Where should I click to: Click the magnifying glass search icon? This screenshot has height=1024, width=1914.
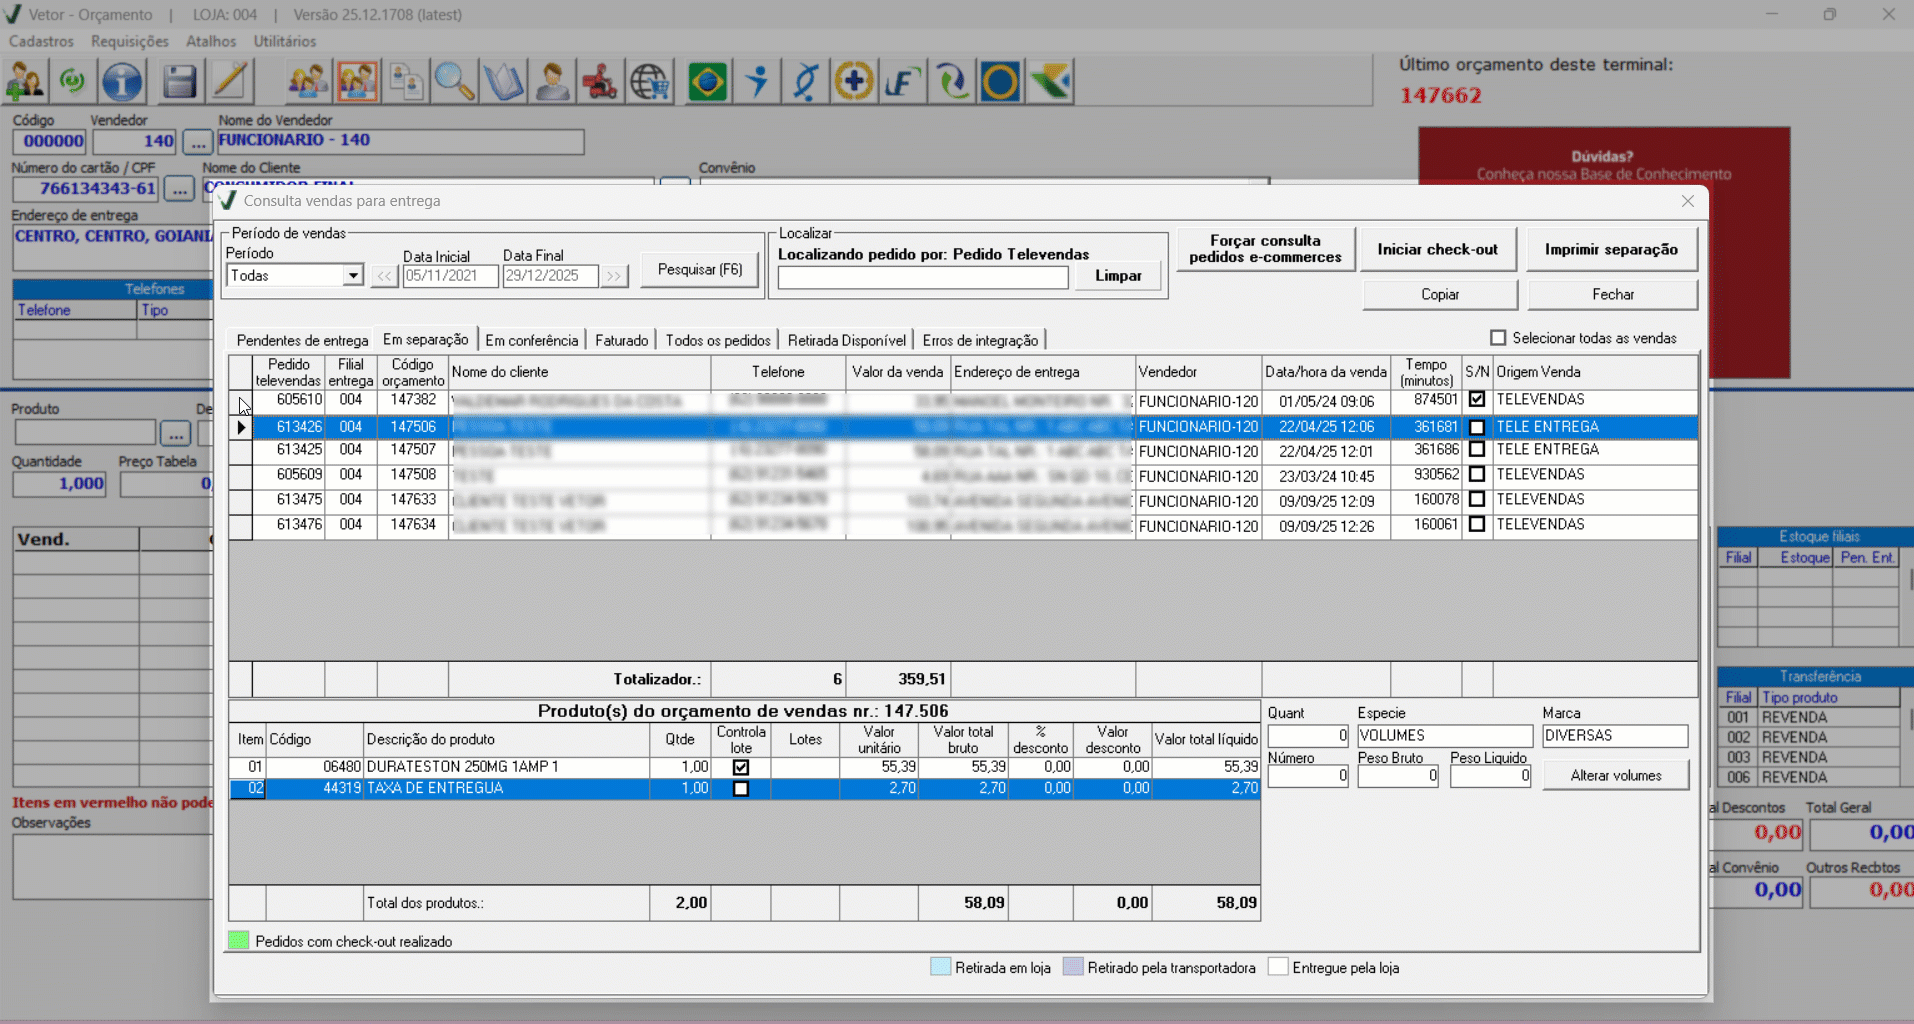pyautogui.click(x=454, y=81)
